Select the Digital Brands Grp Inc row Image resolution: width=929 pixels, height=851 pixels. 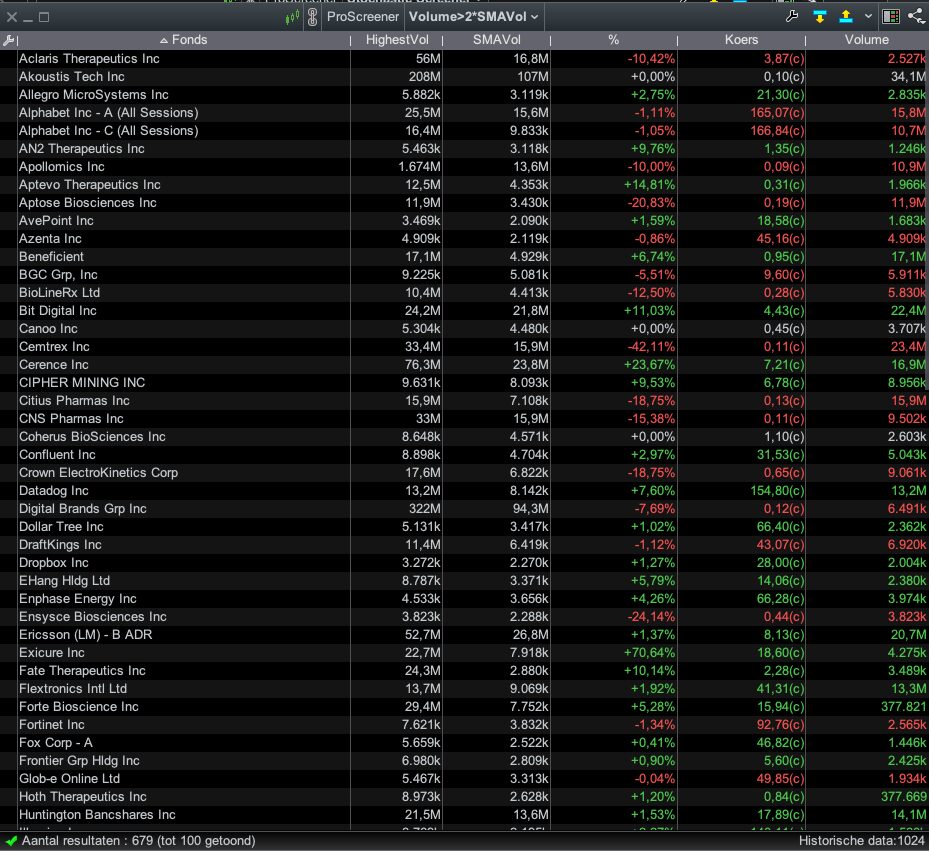click(464, 508)
